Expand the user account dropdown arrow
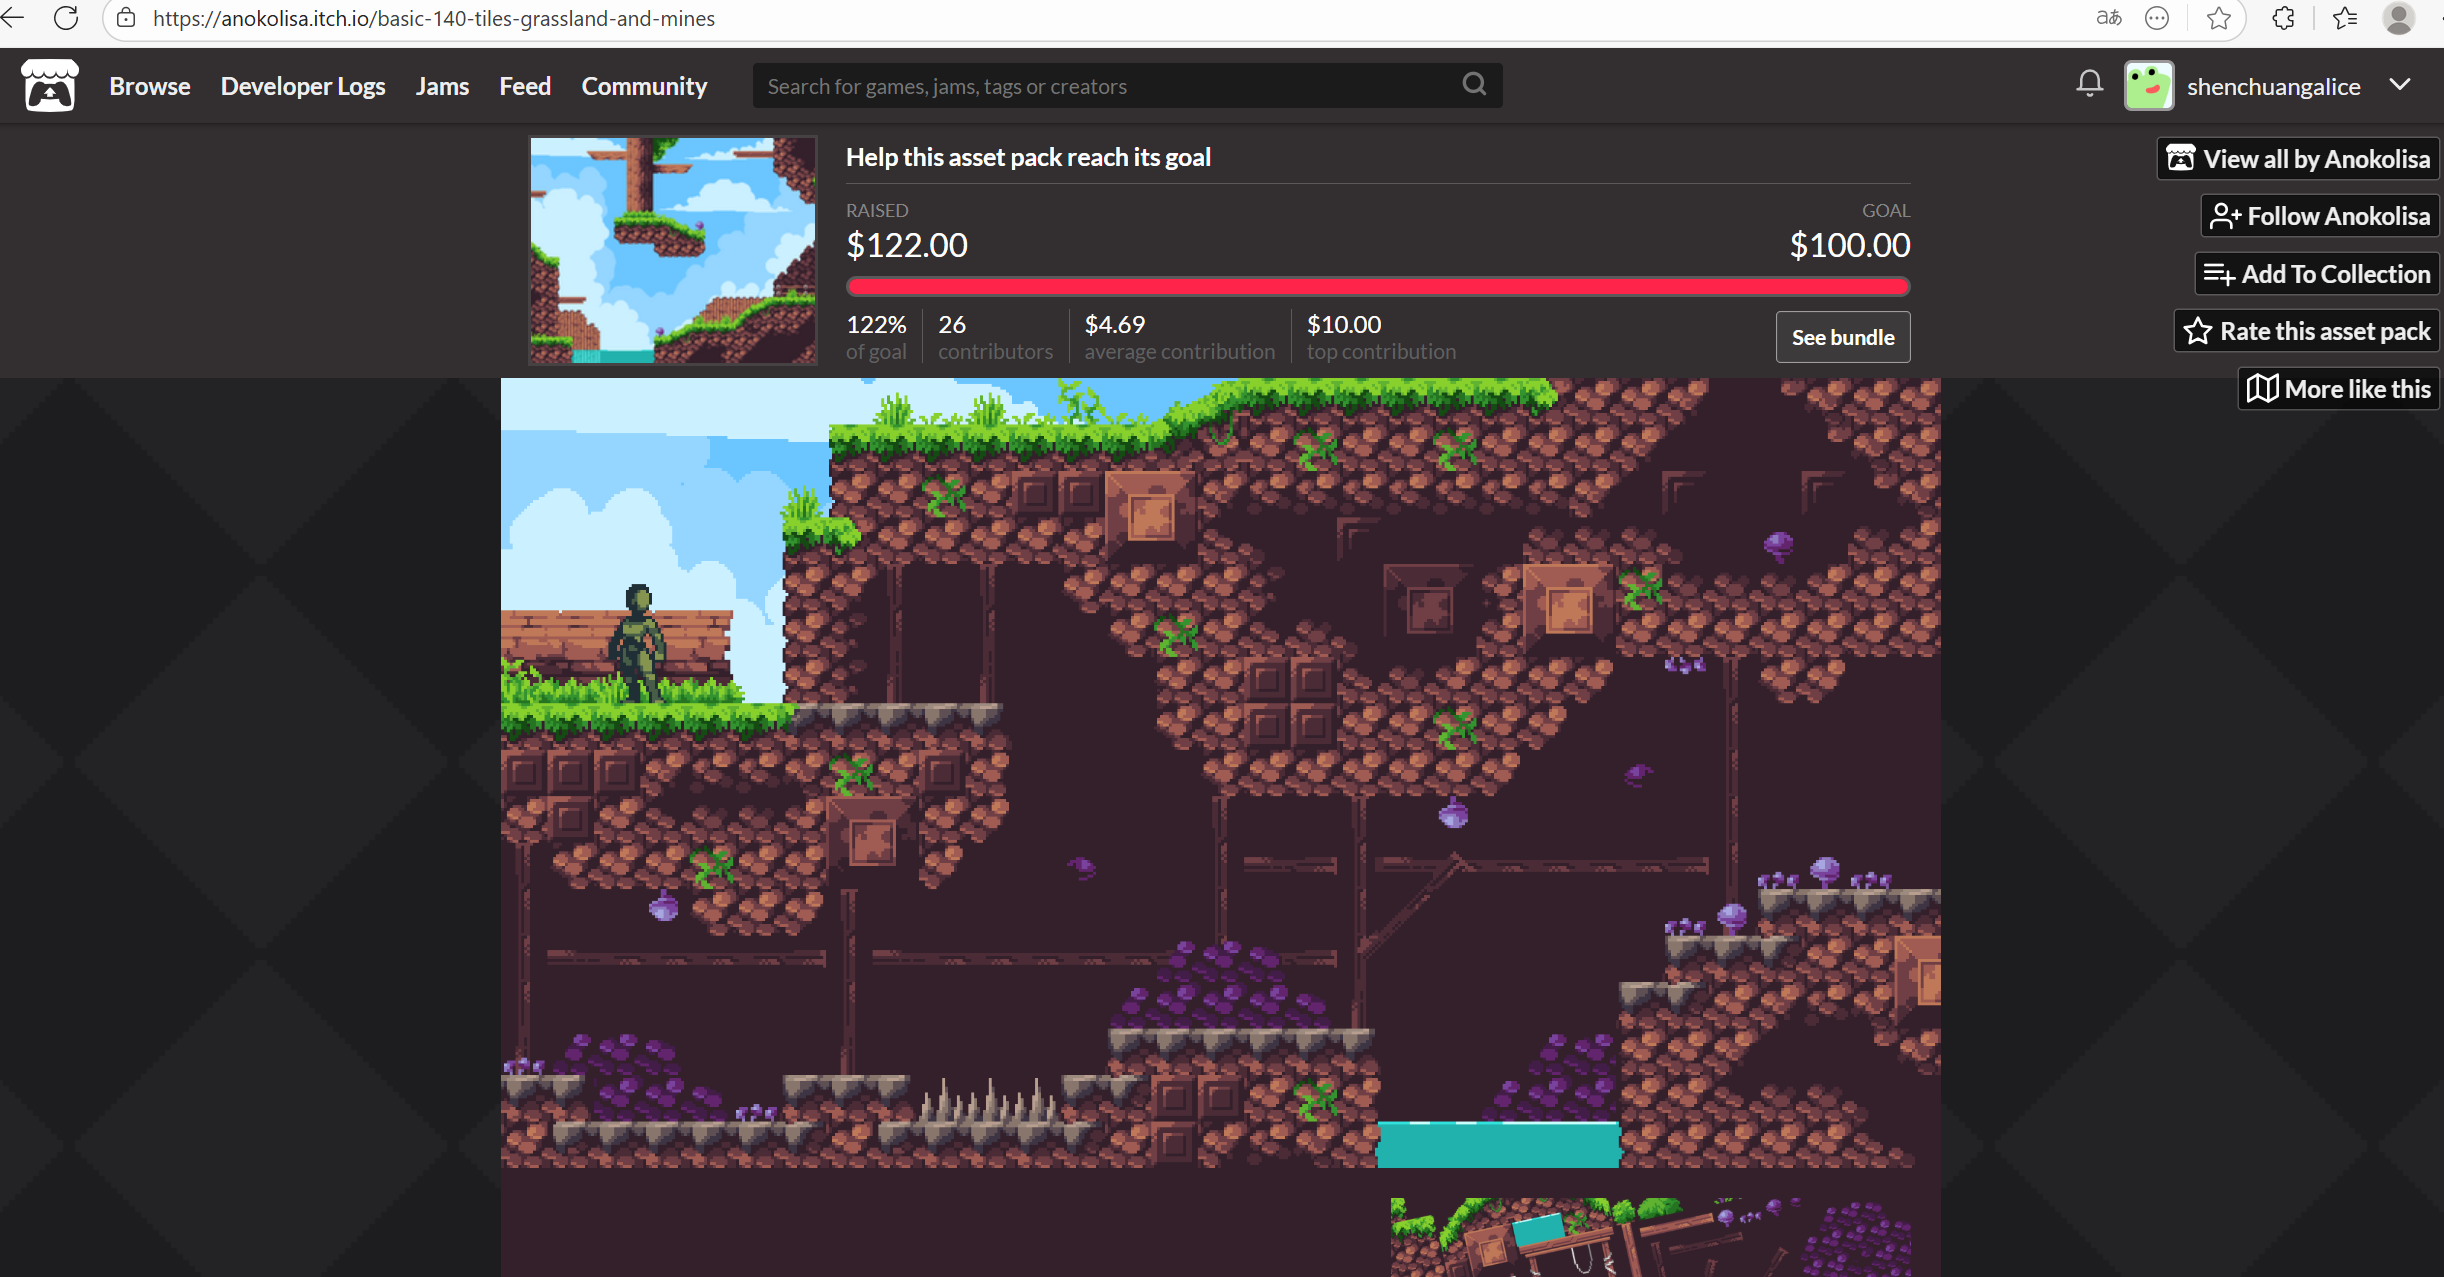 pos(2400,85)
